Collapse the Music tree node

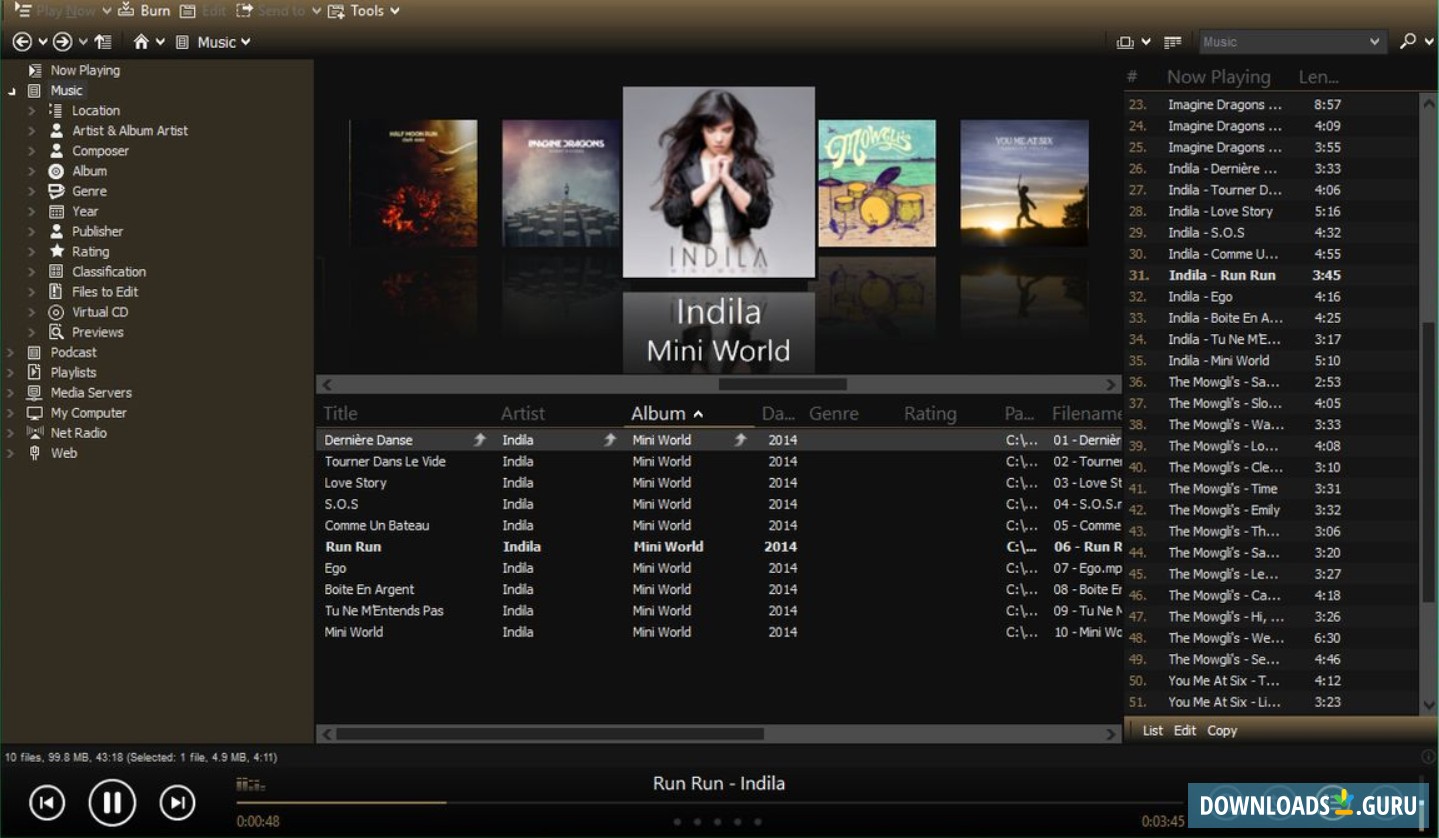point(12,91)
